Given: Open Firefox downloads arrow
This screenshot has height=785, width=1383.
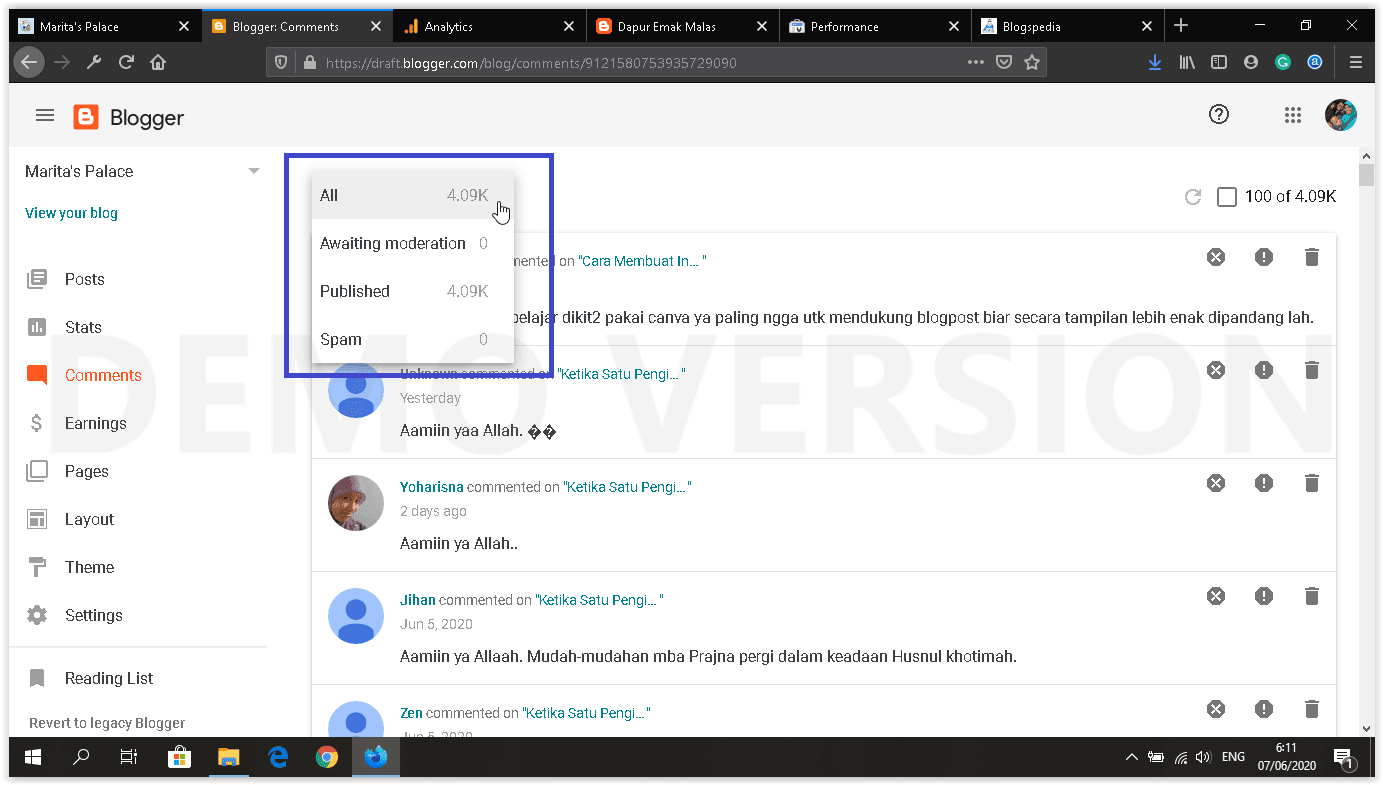Looking at the screenshot, I should [1154, 62].
